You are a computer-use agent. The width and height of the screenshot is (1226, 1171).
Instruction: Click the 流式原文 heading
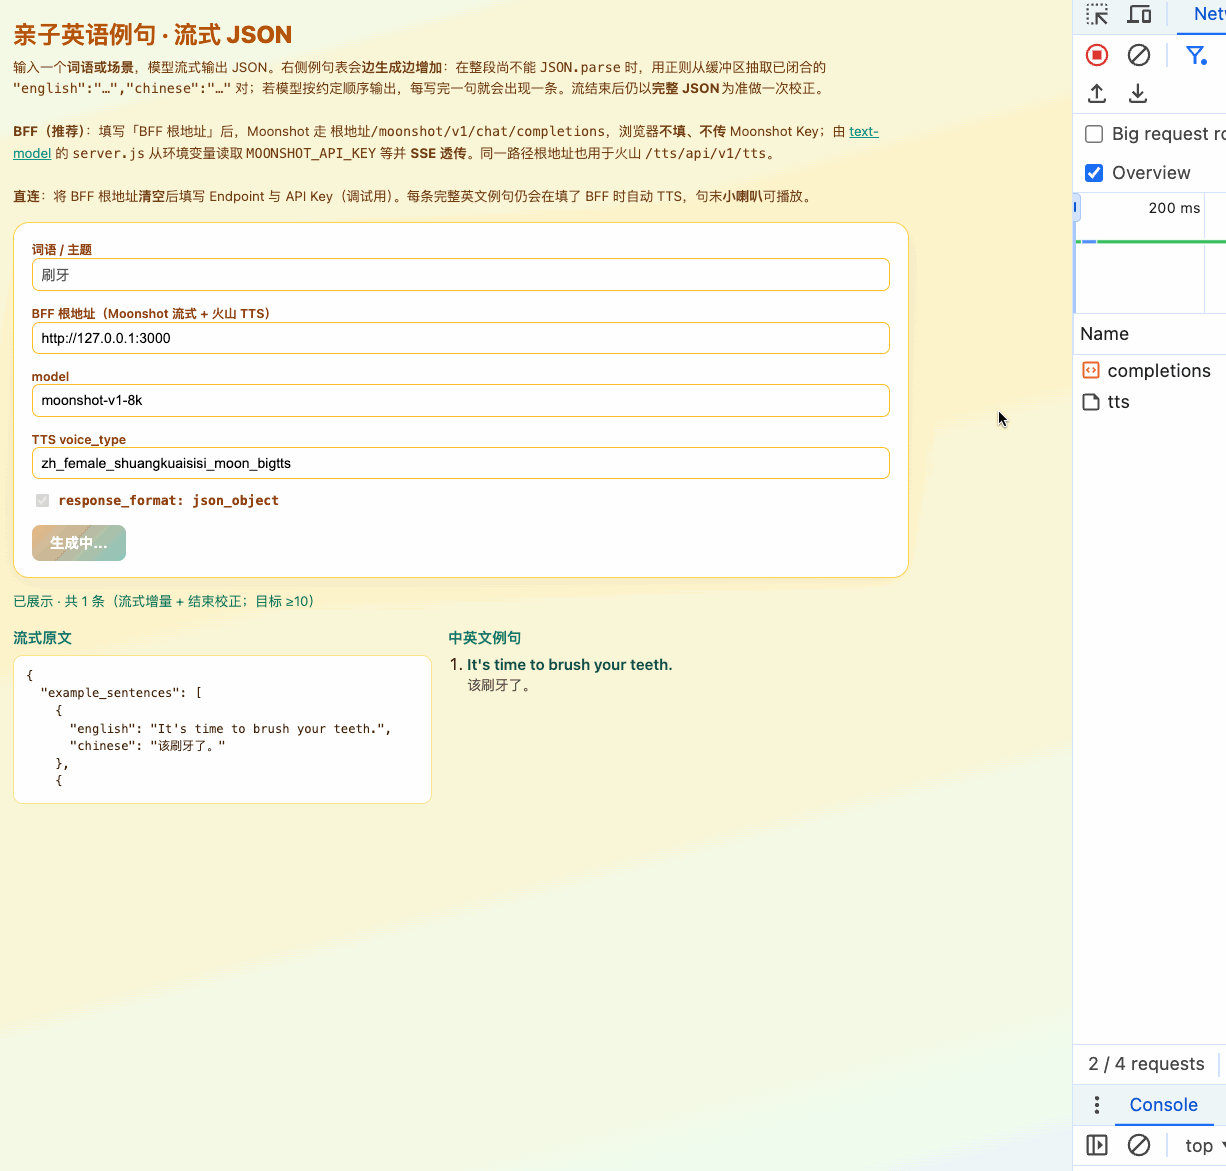point(42,638)
